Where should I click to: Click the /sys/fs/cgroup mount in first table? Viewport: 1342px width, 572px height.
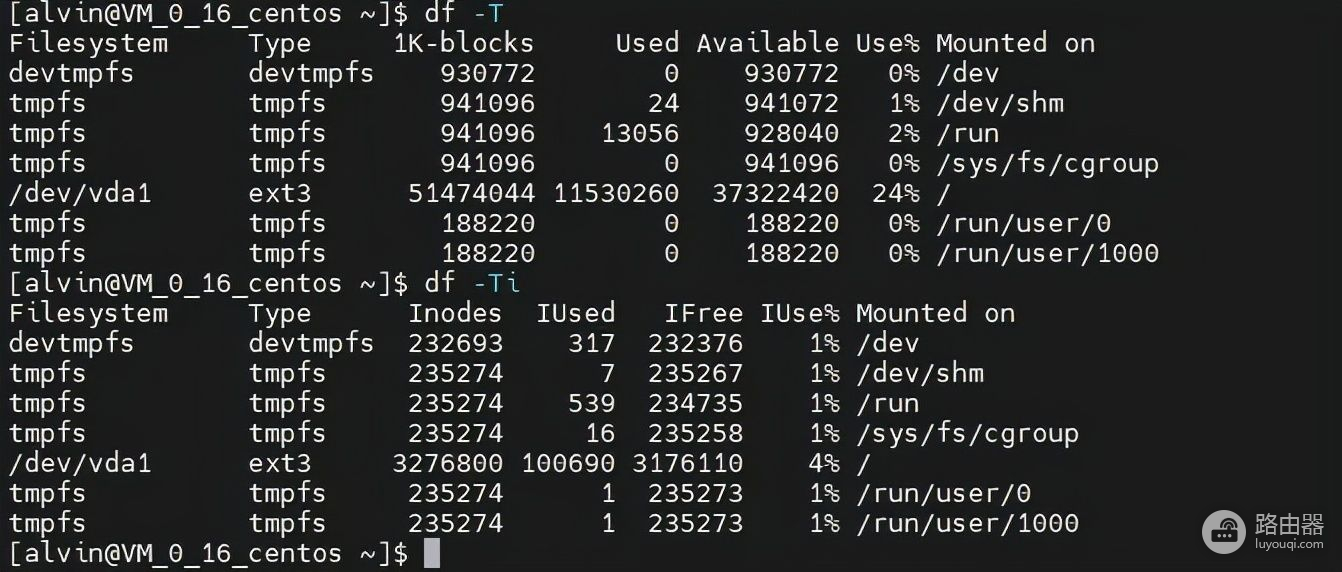click(1047, 163)
